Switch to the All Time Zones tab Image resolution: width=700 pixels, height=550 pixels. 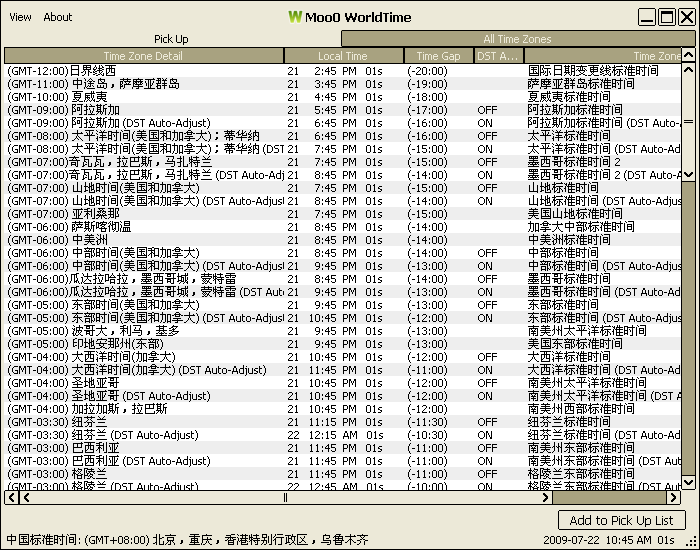pyautogui.click(x=517, y=39)
